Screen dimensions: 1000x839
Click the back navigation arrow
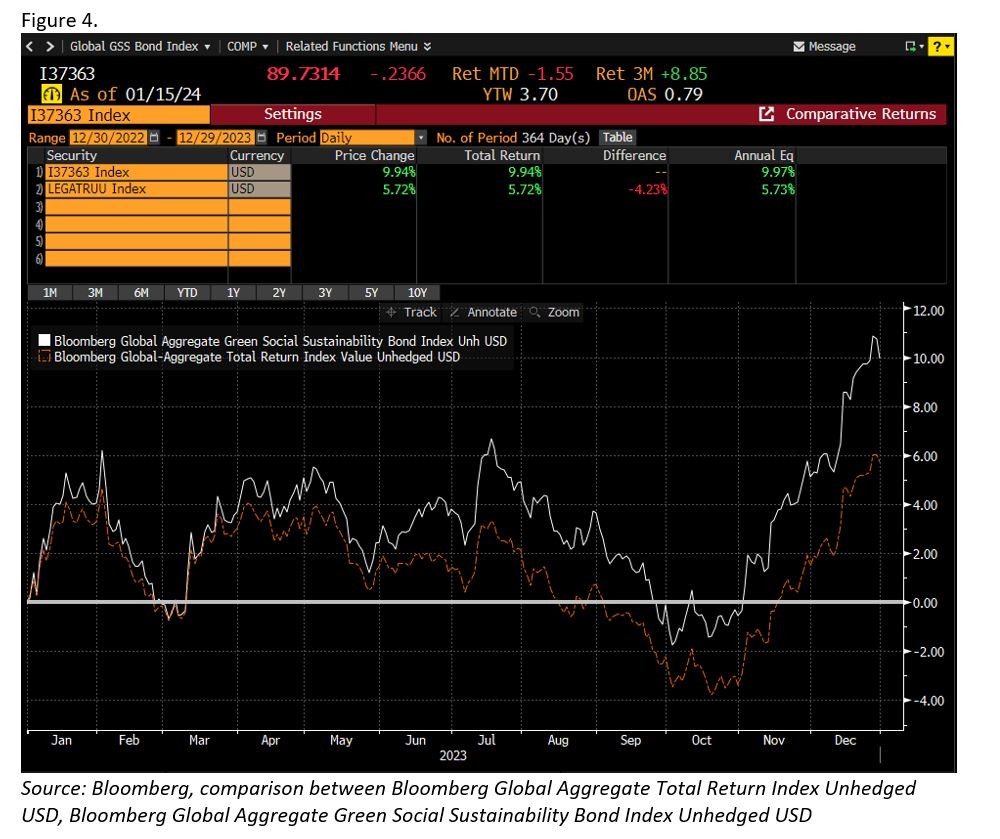click(x=31, y=46)
